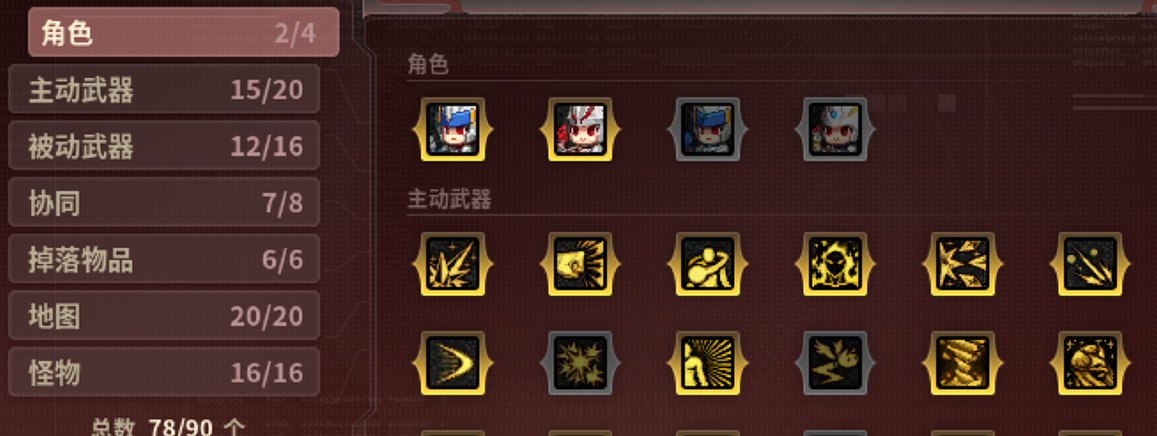Select the 角色 category tab
Image resolution: width=1157 pixels, height=436 pixels.
(x=183, y=32)
